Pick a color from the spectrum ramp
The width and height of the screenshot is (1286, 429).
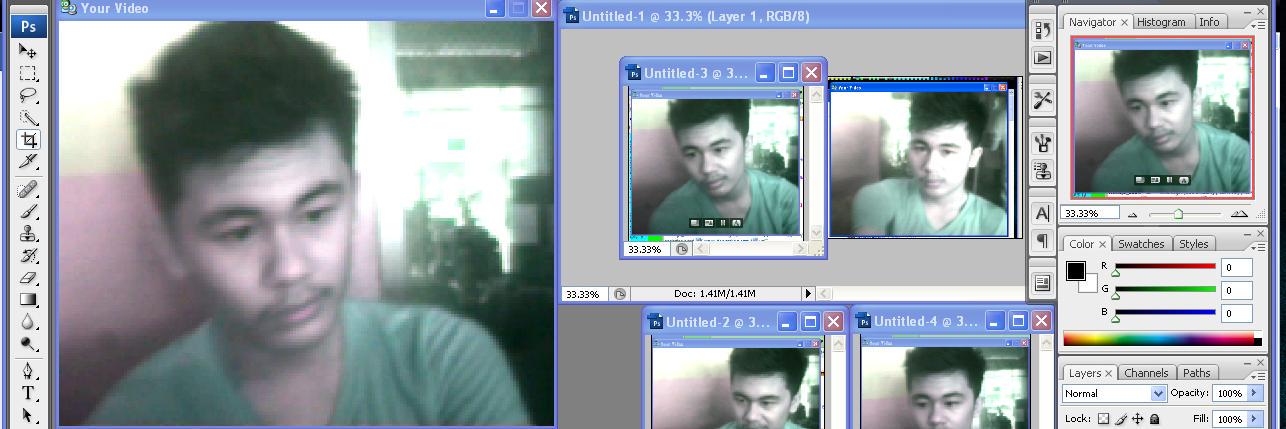[1162, 340]
